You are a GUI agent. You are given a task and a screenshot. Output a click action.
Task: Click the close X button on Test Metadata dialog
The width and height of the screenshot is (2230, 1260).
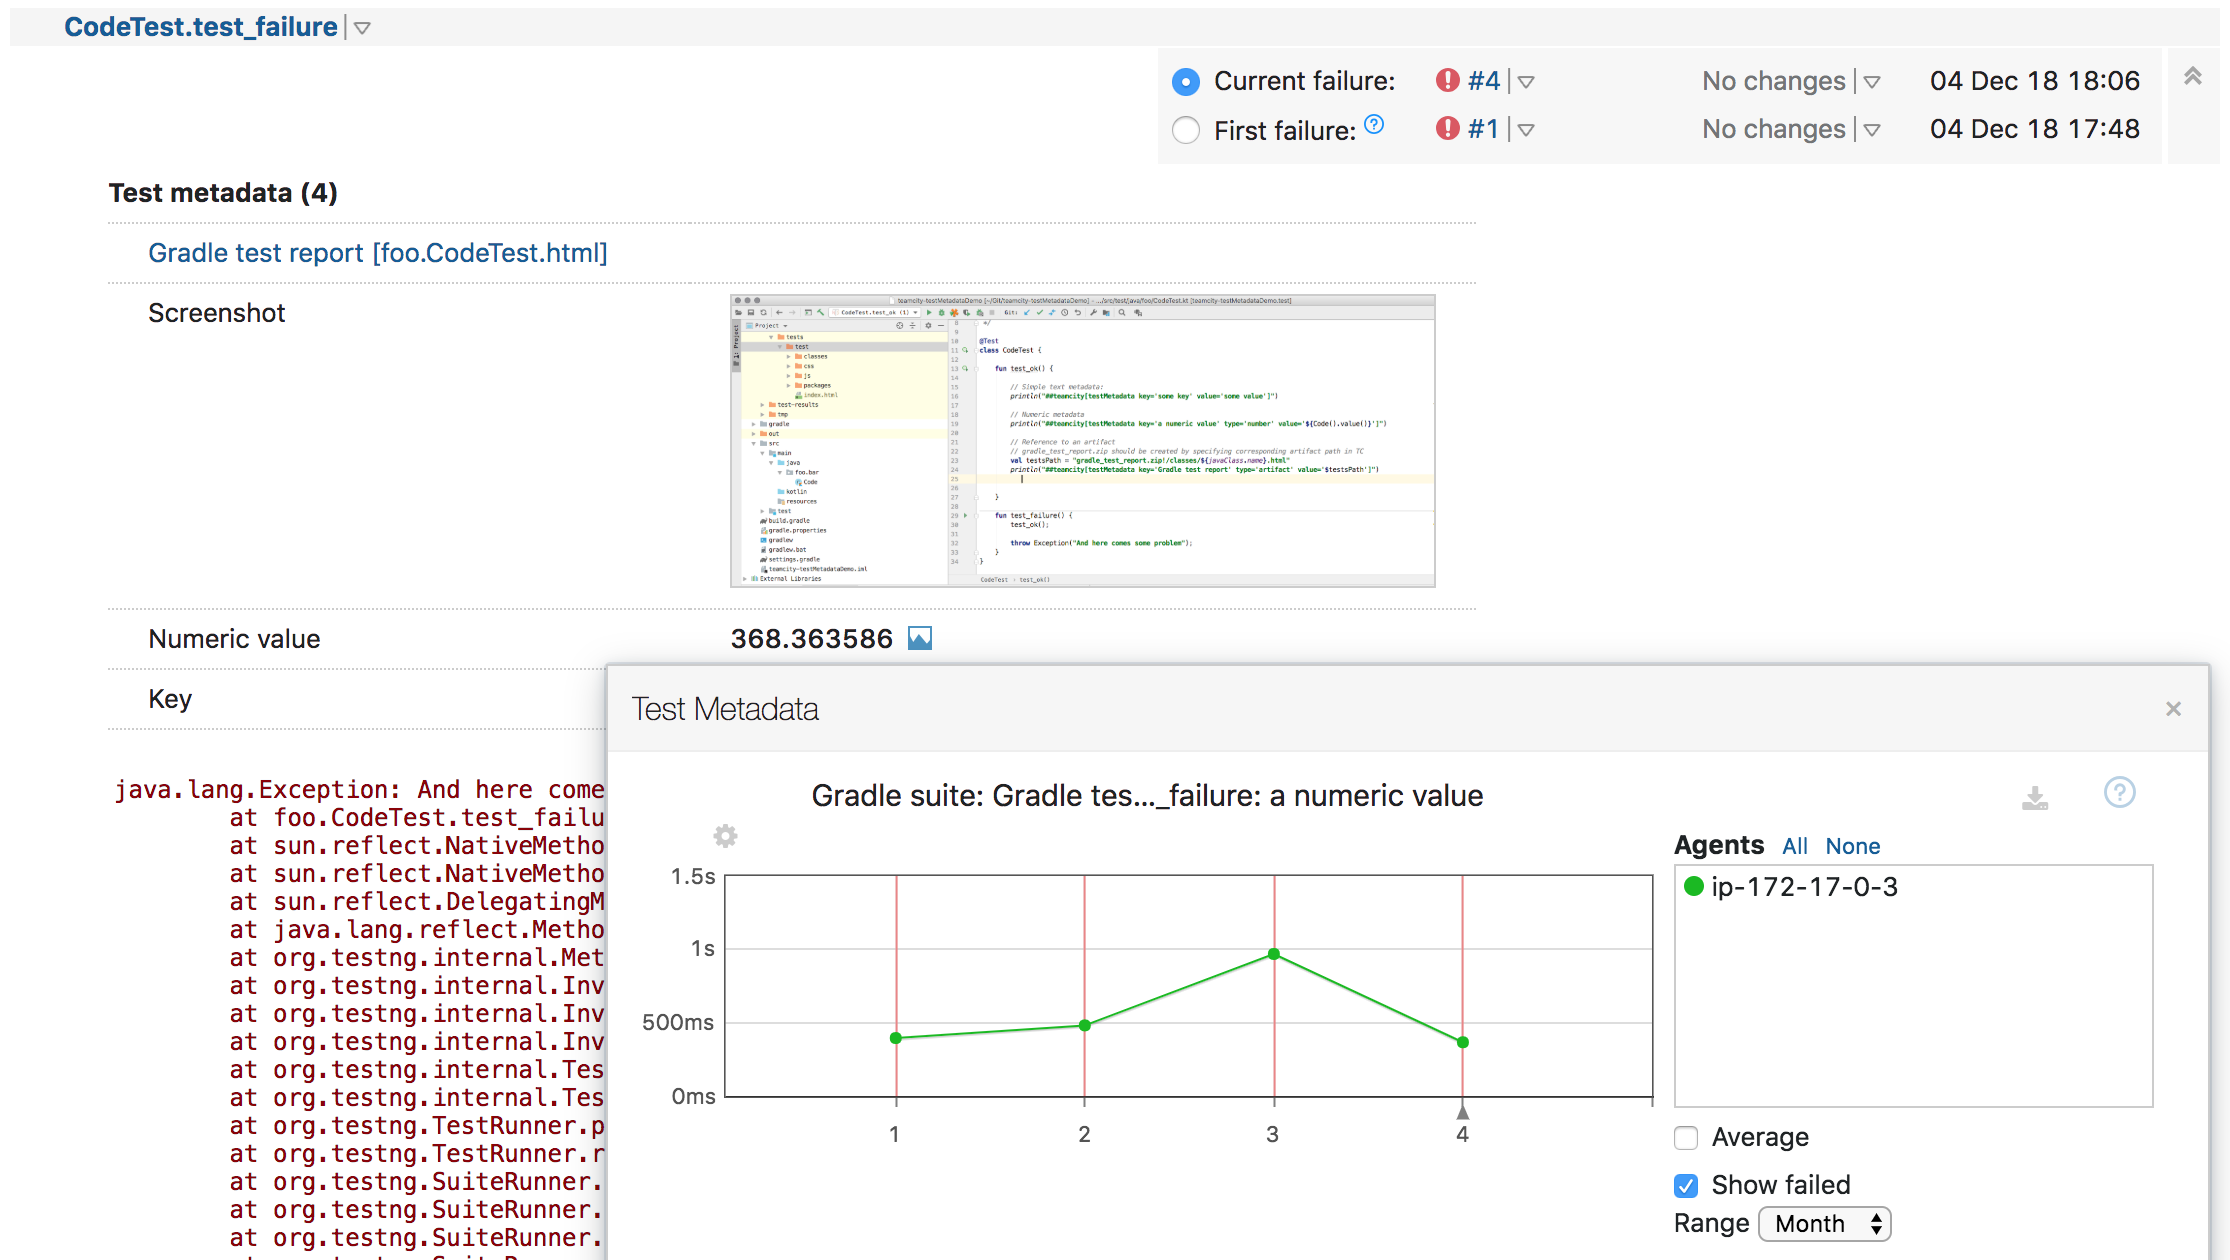[2175, 709]
